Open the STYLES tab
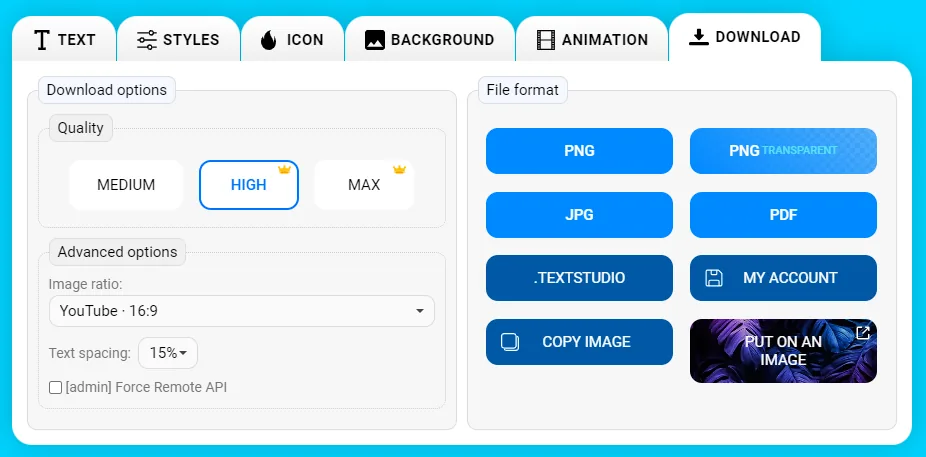The height and width of the screenshot is (457, 926). (x=178, y=39)
